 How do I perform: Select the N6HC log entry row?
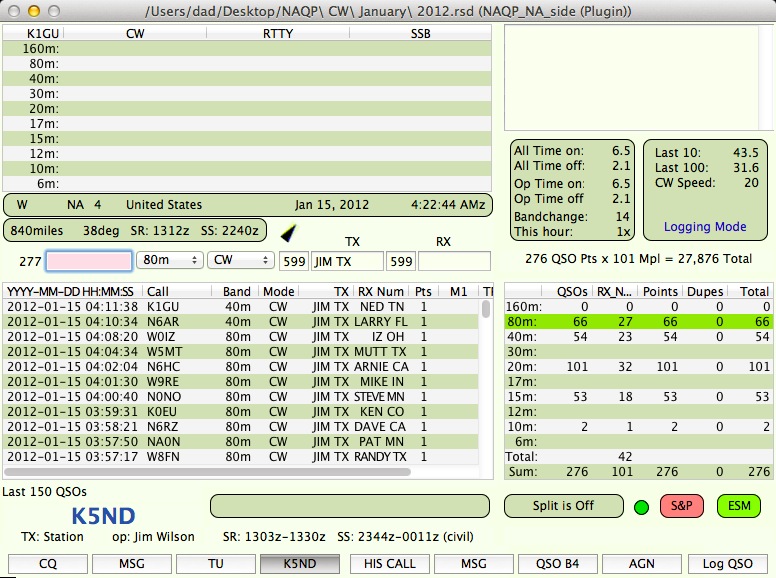(241, 367)
